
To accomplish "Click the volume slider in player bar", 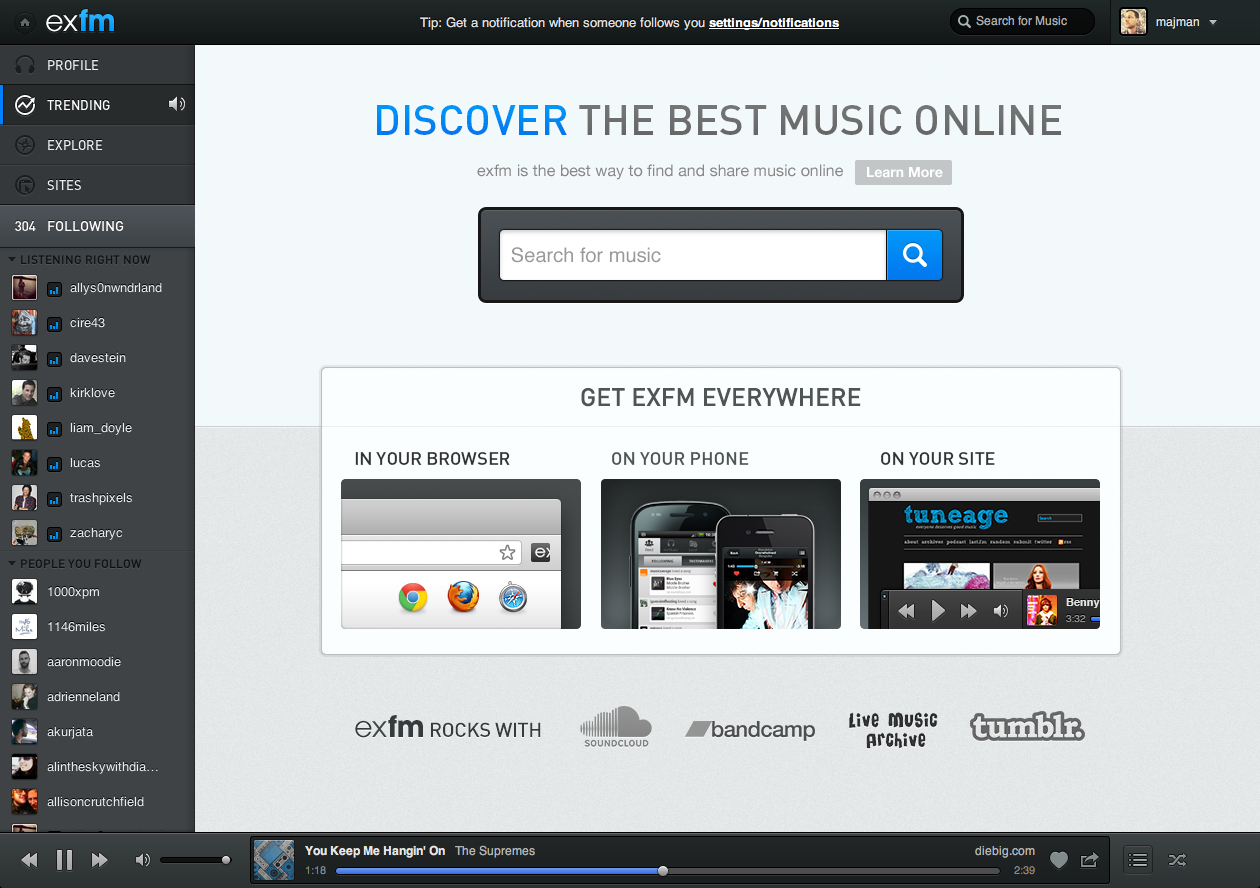I will pyautogui.click(x=196, y=860).
